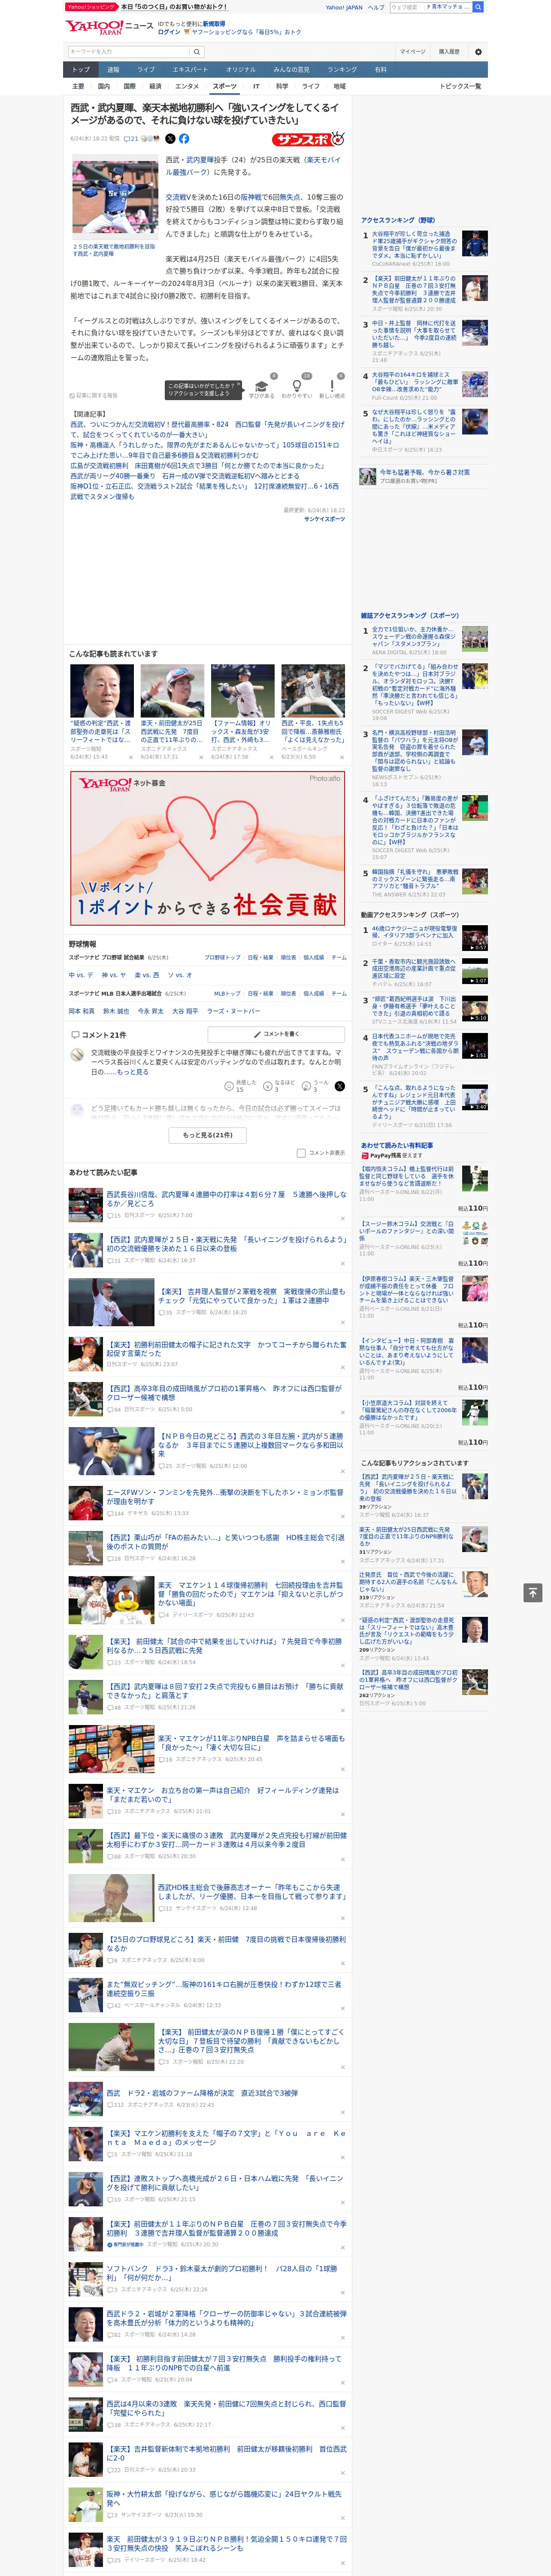Viewport: 551px width, 2576px height.
Task: Toggle the コメント非表示 checkbox
Action: tap(301, 1153)
